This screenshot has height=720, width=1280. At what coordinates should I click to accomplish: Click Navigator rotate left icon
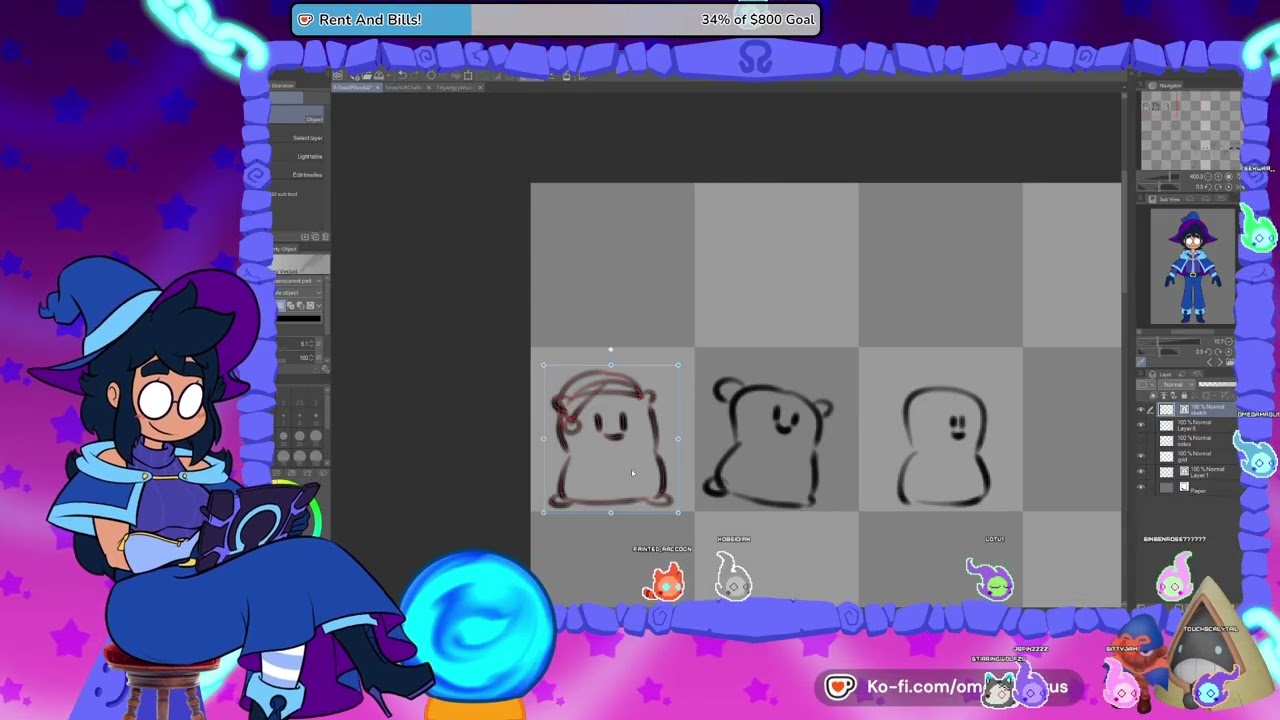1208,187
